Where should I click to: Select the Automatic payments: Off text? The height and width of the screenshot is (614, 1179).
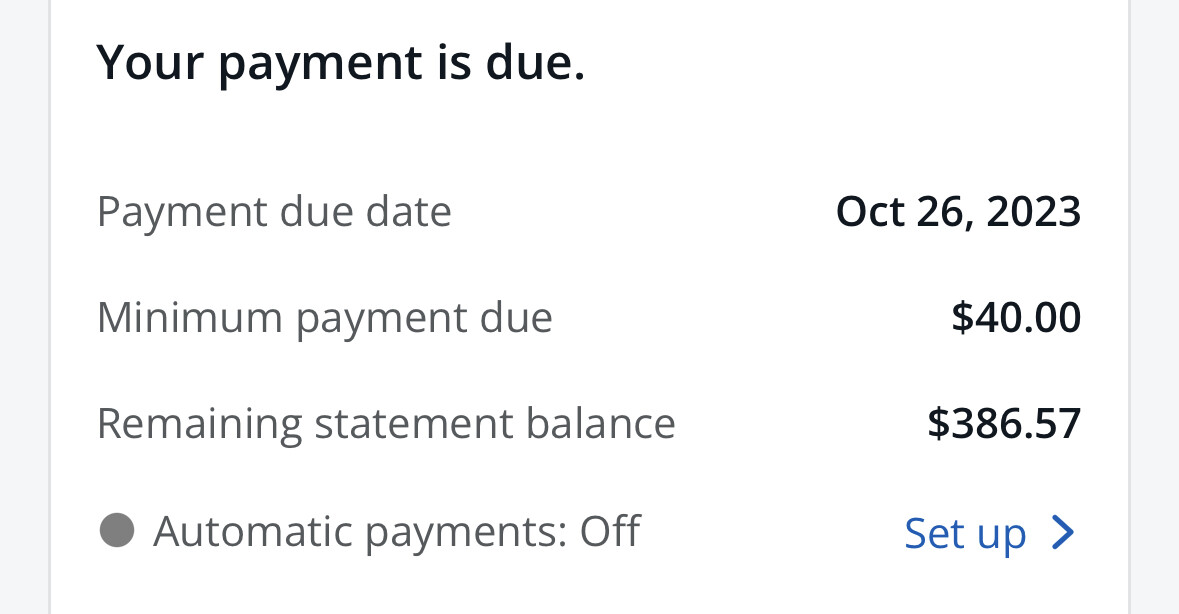[x=396, y=531]
